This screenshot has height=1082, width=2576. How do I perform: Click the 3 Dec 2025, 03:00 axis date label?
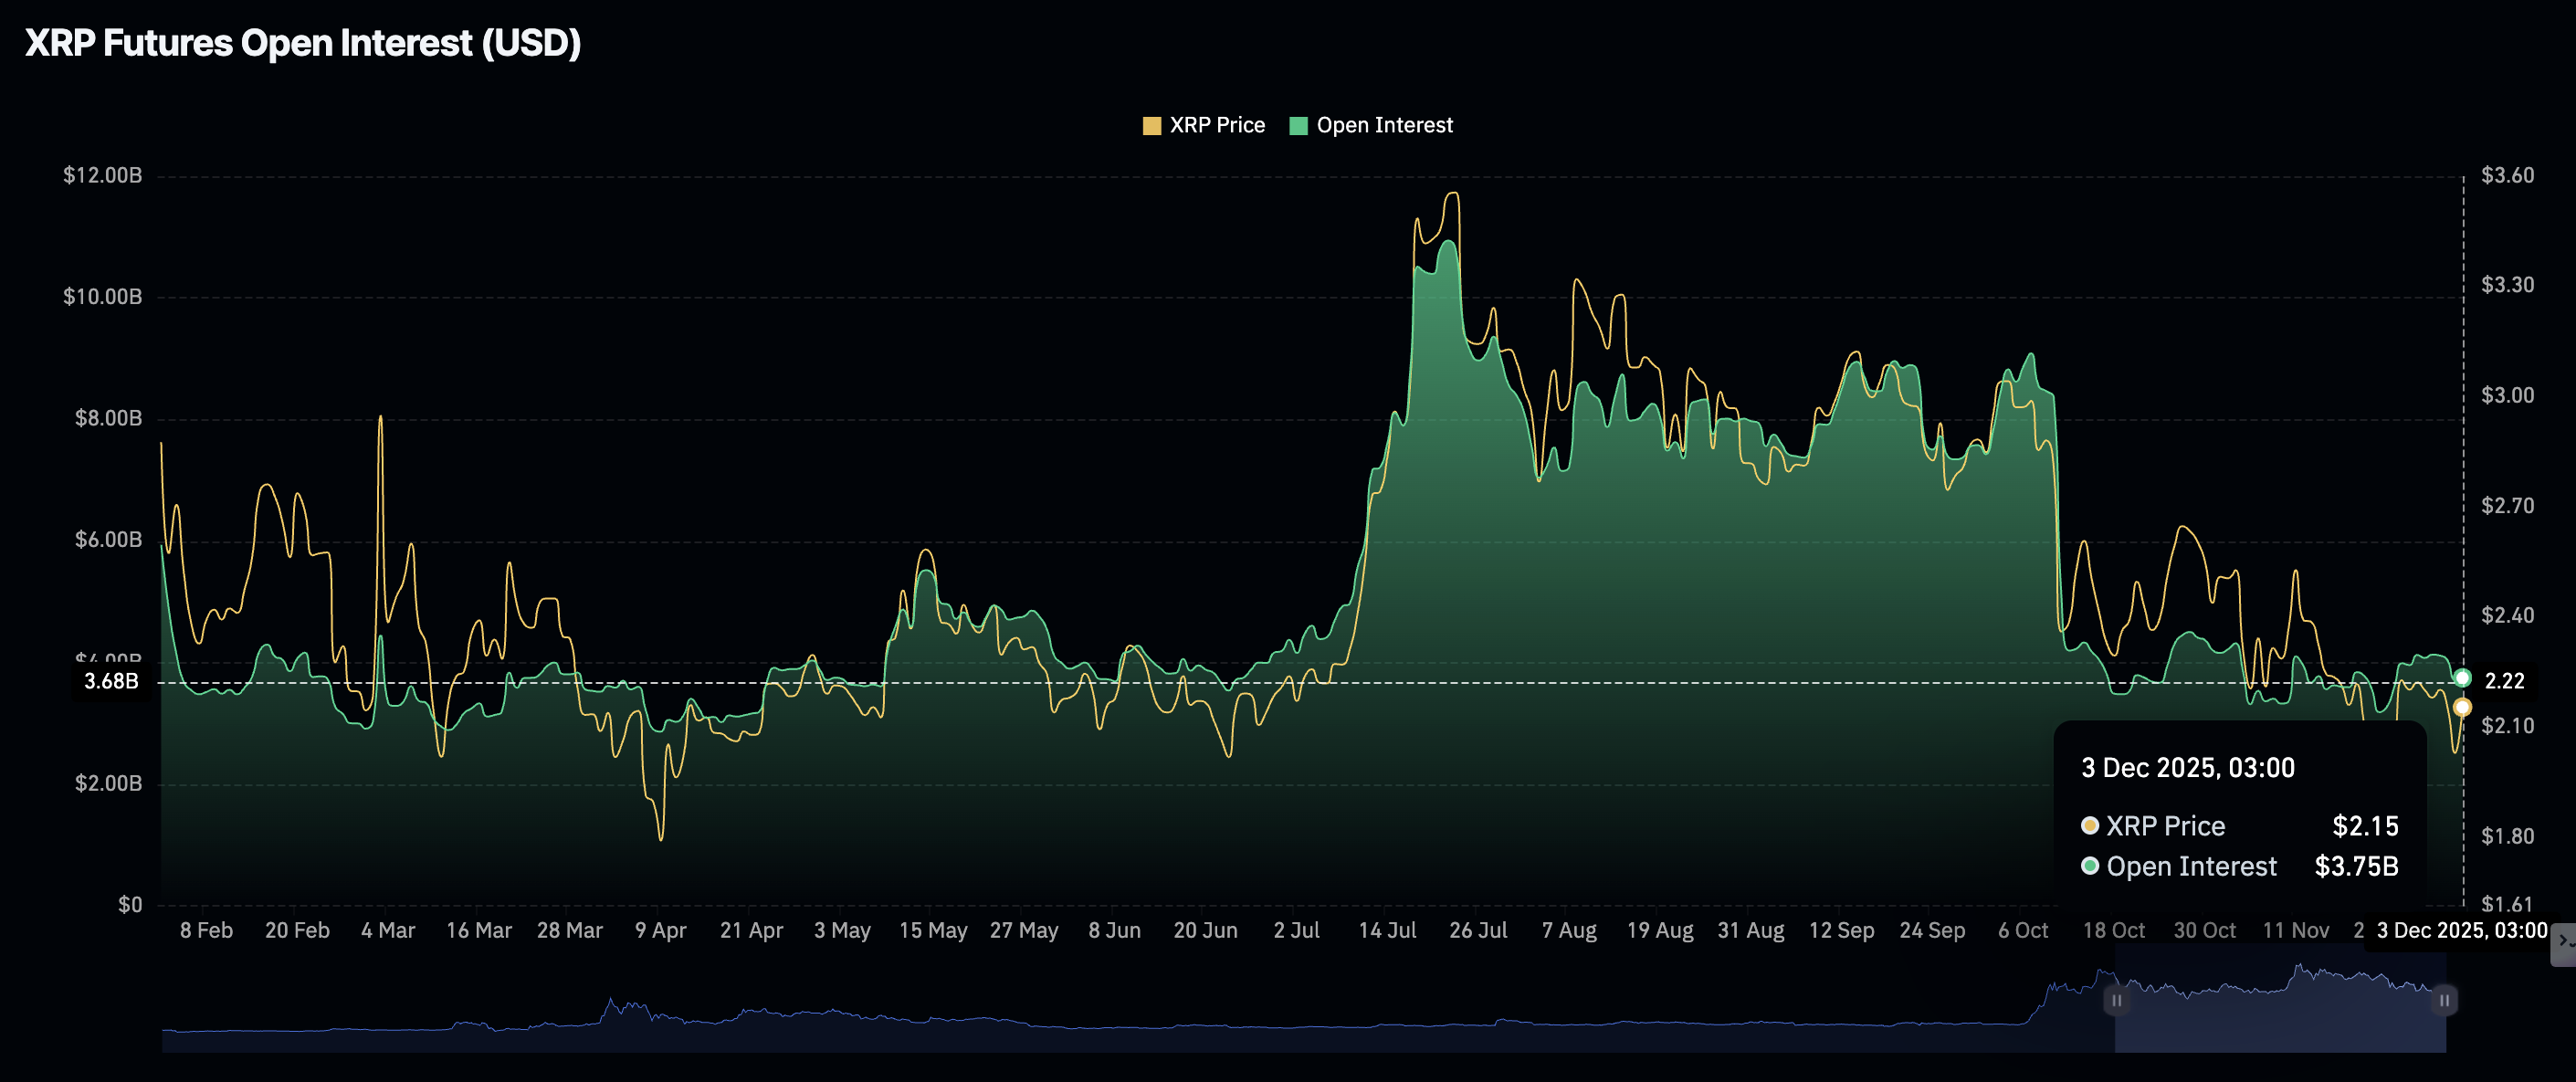click(x=2461, y=931)
